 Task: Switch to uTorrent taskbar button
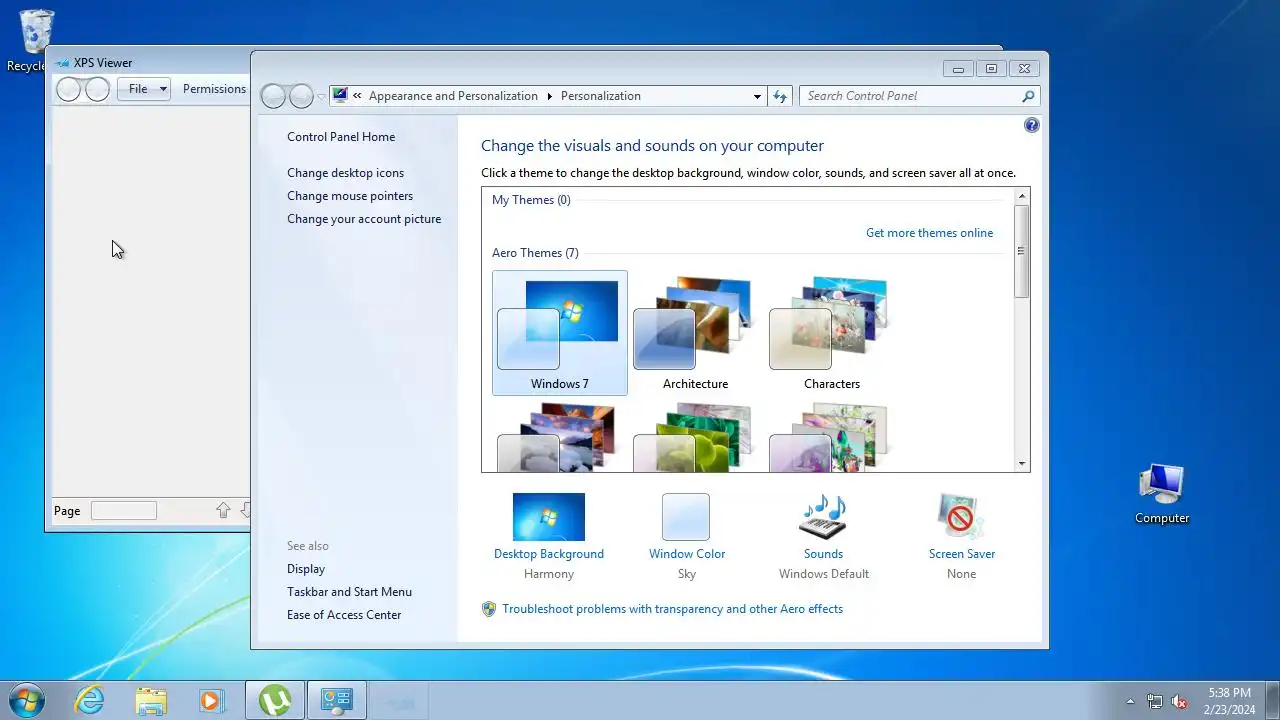tap(275, 701)
